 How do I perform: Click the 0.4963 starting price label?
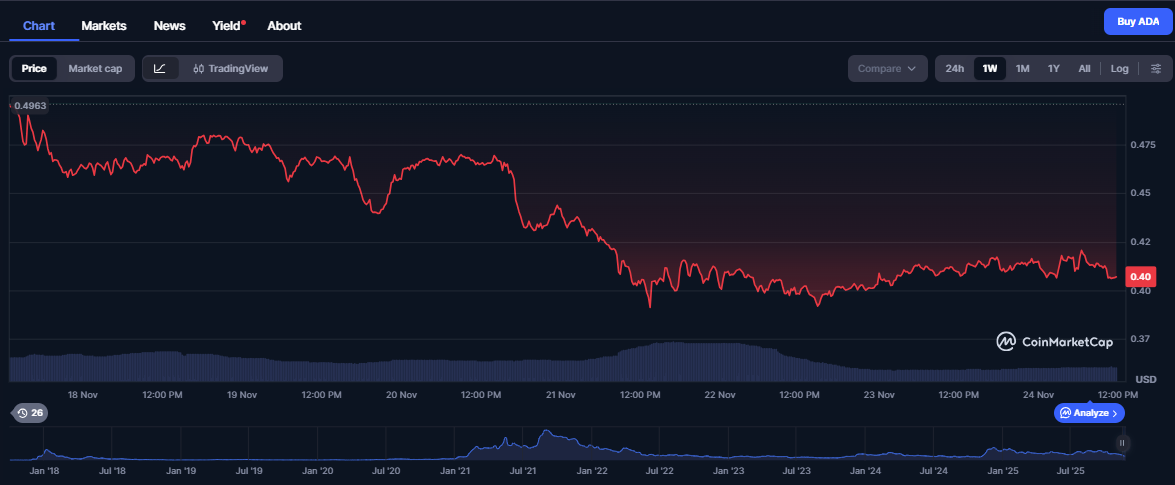(x=30, y=105)
